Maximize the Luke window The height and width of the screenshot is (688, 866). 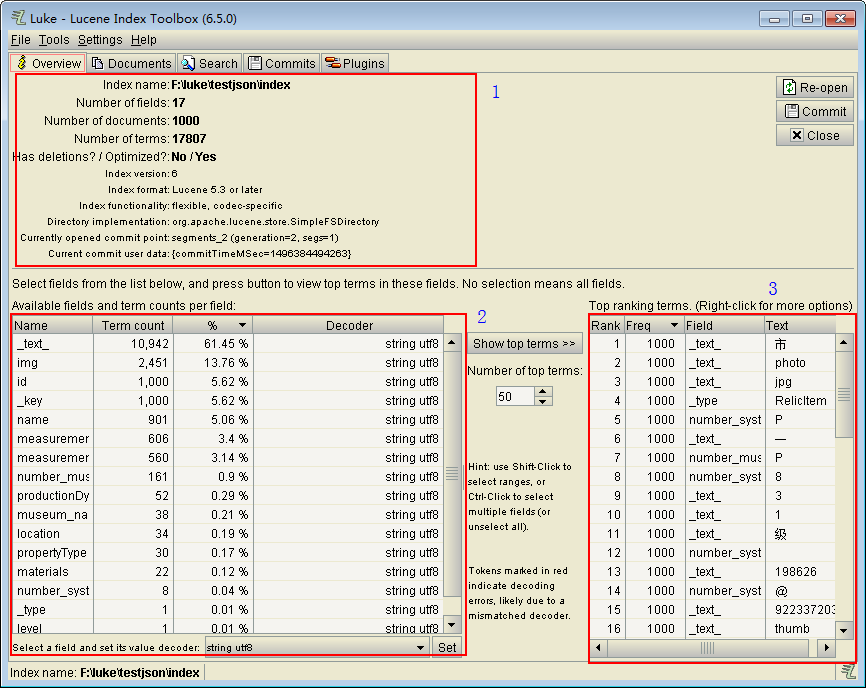click(x=807, y=18)
